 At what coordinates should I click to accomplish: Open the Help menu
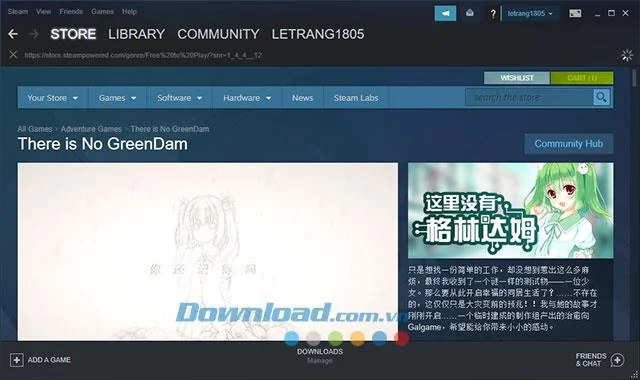129,11
